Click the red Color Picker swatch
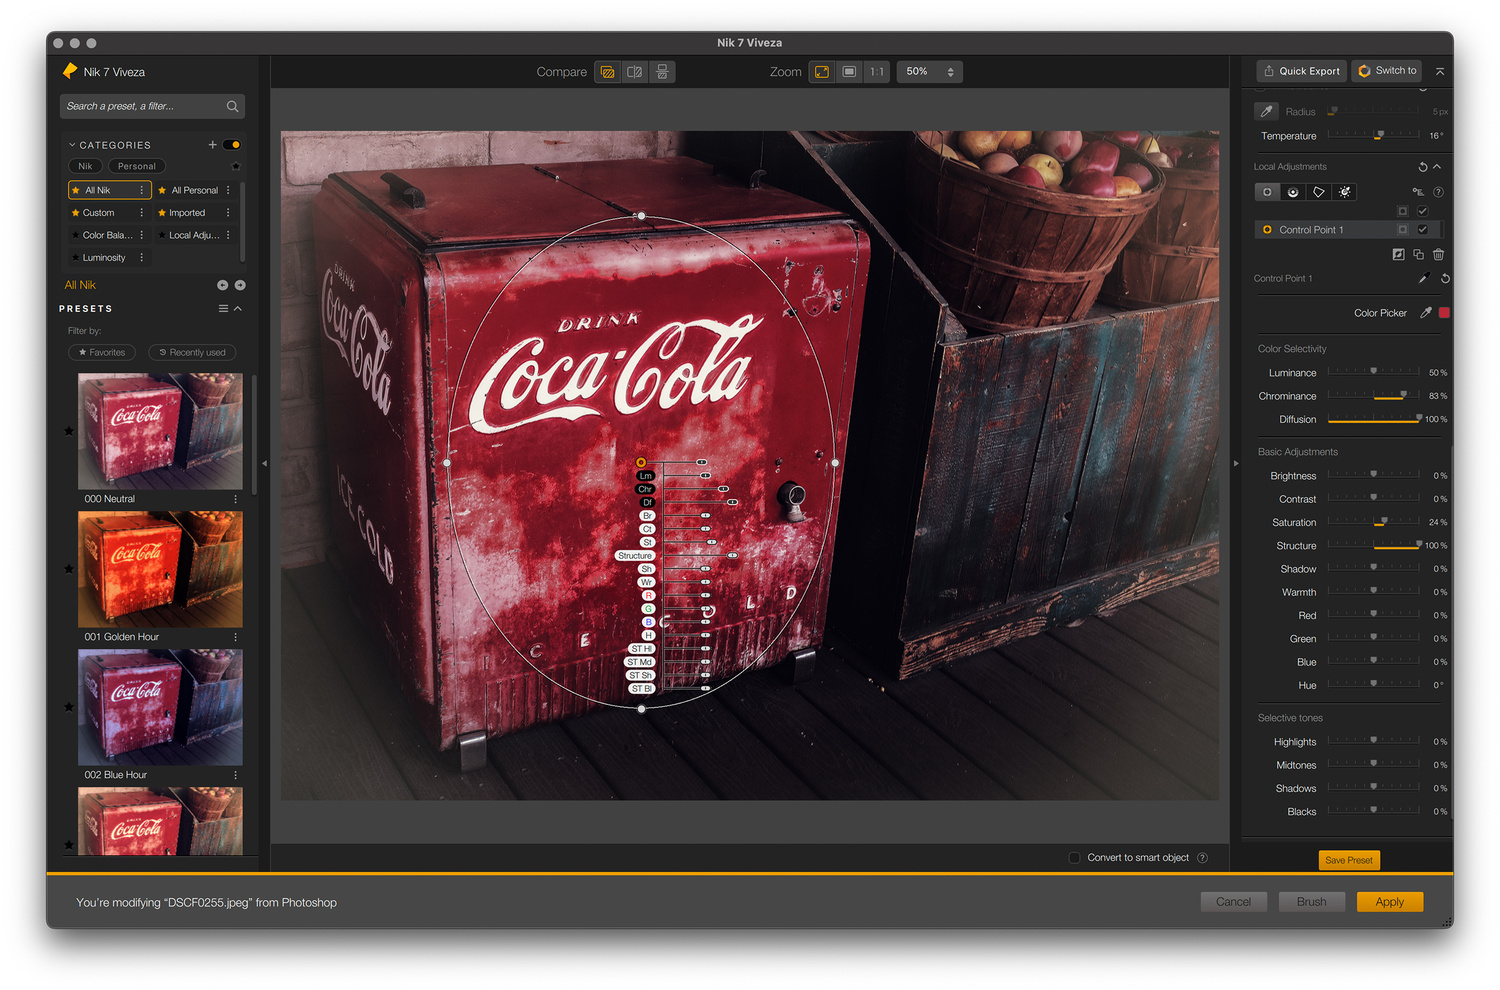The image size is (1500, 990). (1444, 313)
